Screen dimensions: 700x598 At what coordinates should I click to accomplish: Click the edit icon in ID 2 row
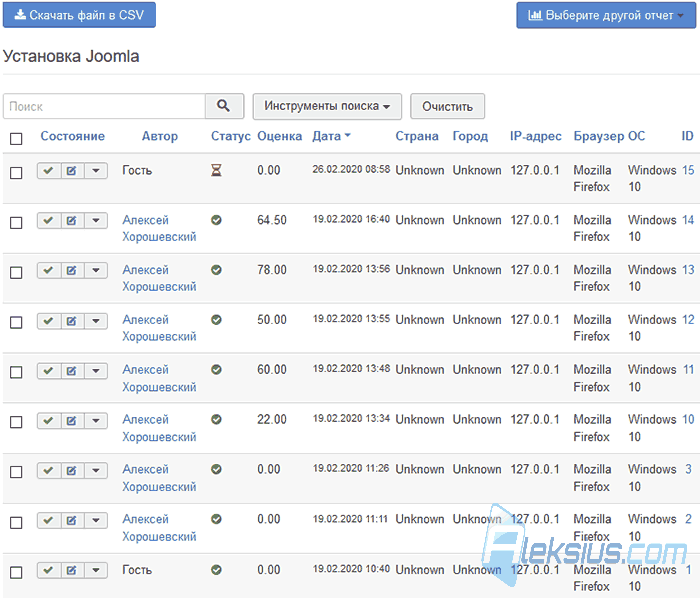tap(72, 520)
